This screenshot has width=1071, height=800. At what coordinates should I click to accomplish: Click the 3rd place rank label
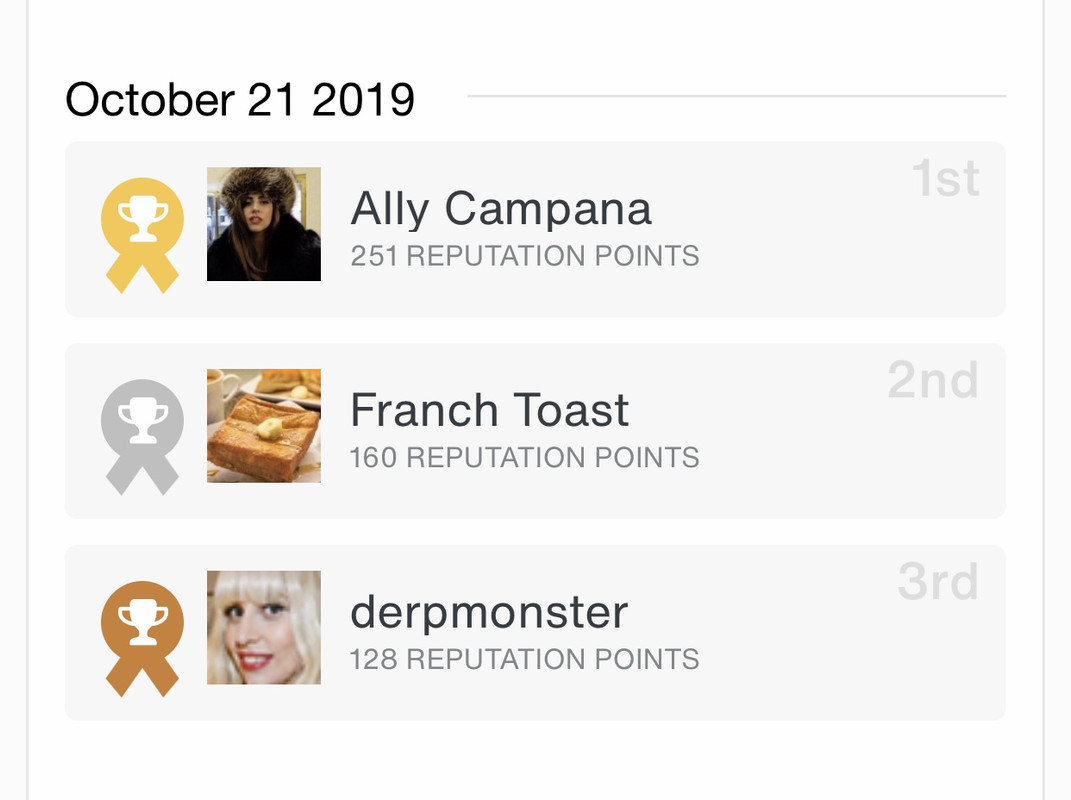tap(938, 581)
